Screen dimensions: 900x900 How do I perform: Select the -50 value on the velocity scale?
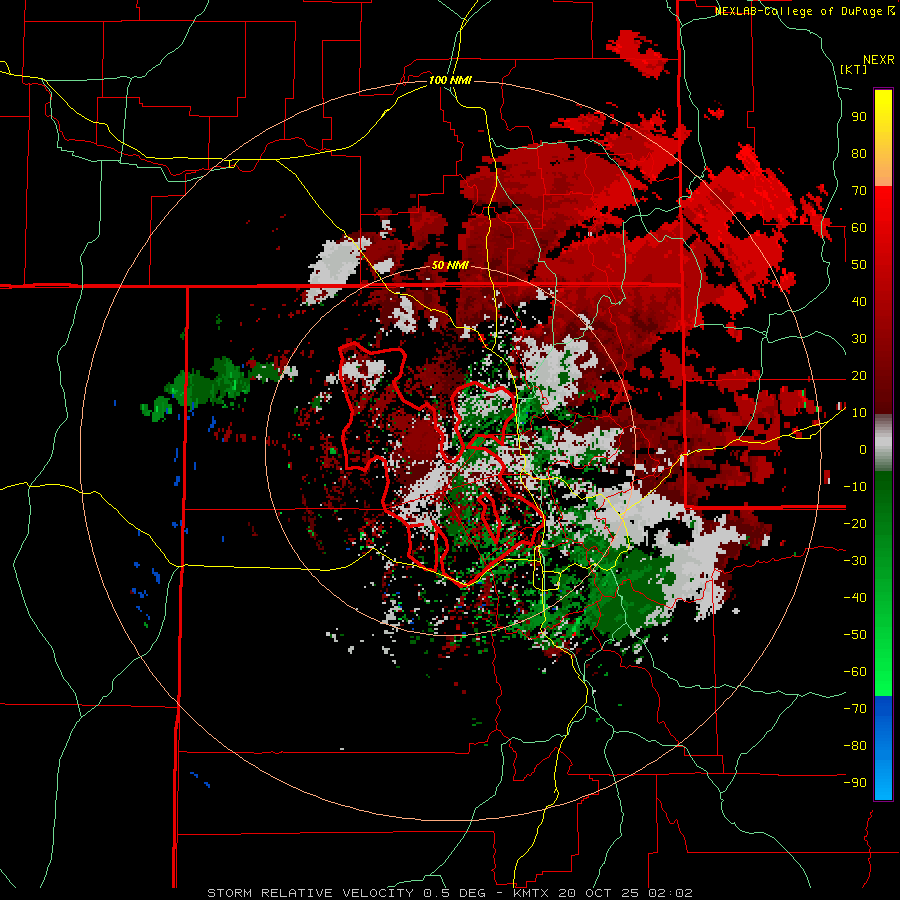(855, 635)
